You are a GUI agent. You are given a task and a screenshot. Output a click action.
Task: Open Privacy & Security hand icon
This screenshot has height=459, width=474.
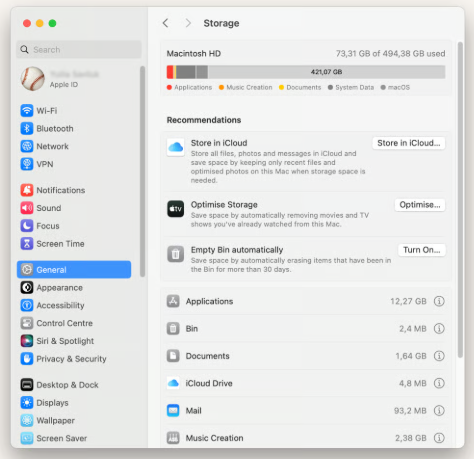pos(27,359)
